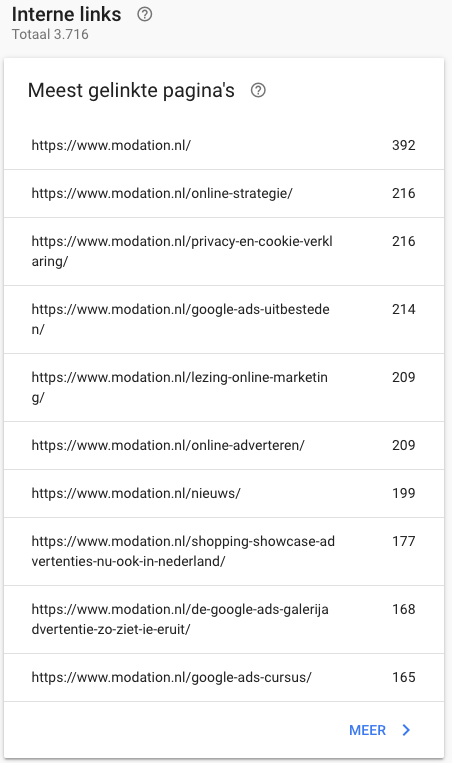The width and height of the screenshot is (452, 763).
Task: Open the MEER link for more pages
Action: click(x=367, y=730)
